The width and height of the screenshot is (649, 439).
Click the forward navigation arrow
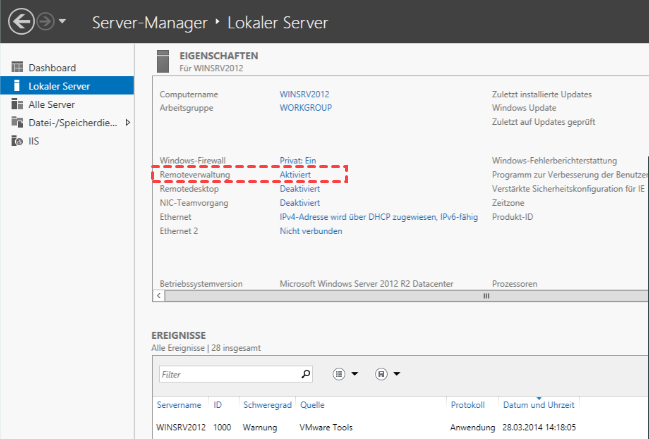pos(45,21)
